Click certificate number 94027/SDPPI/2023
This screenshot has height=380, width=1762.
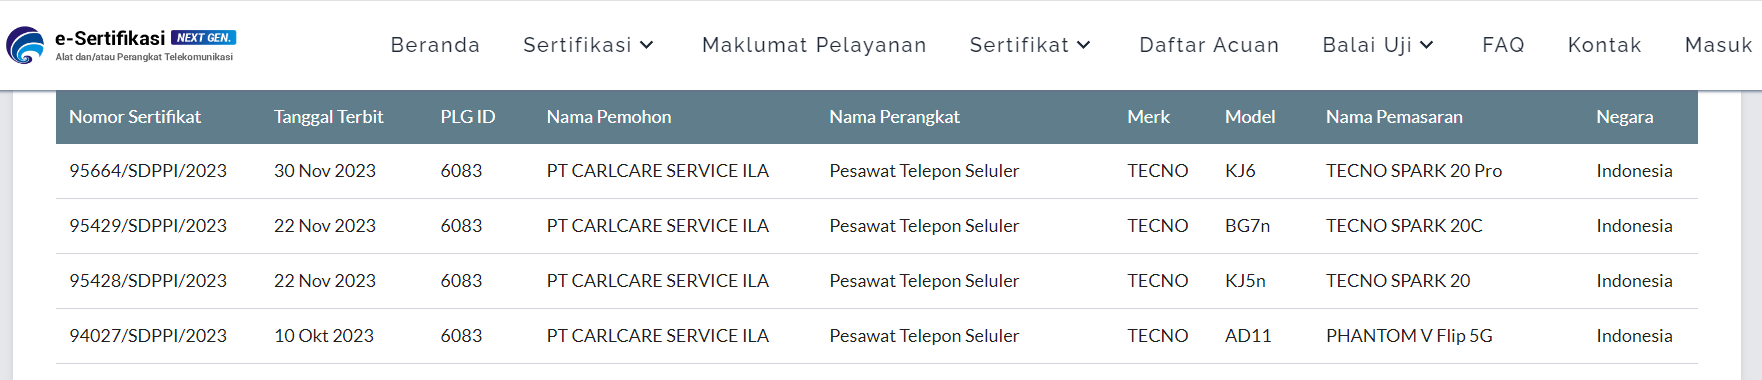[148, 336]
